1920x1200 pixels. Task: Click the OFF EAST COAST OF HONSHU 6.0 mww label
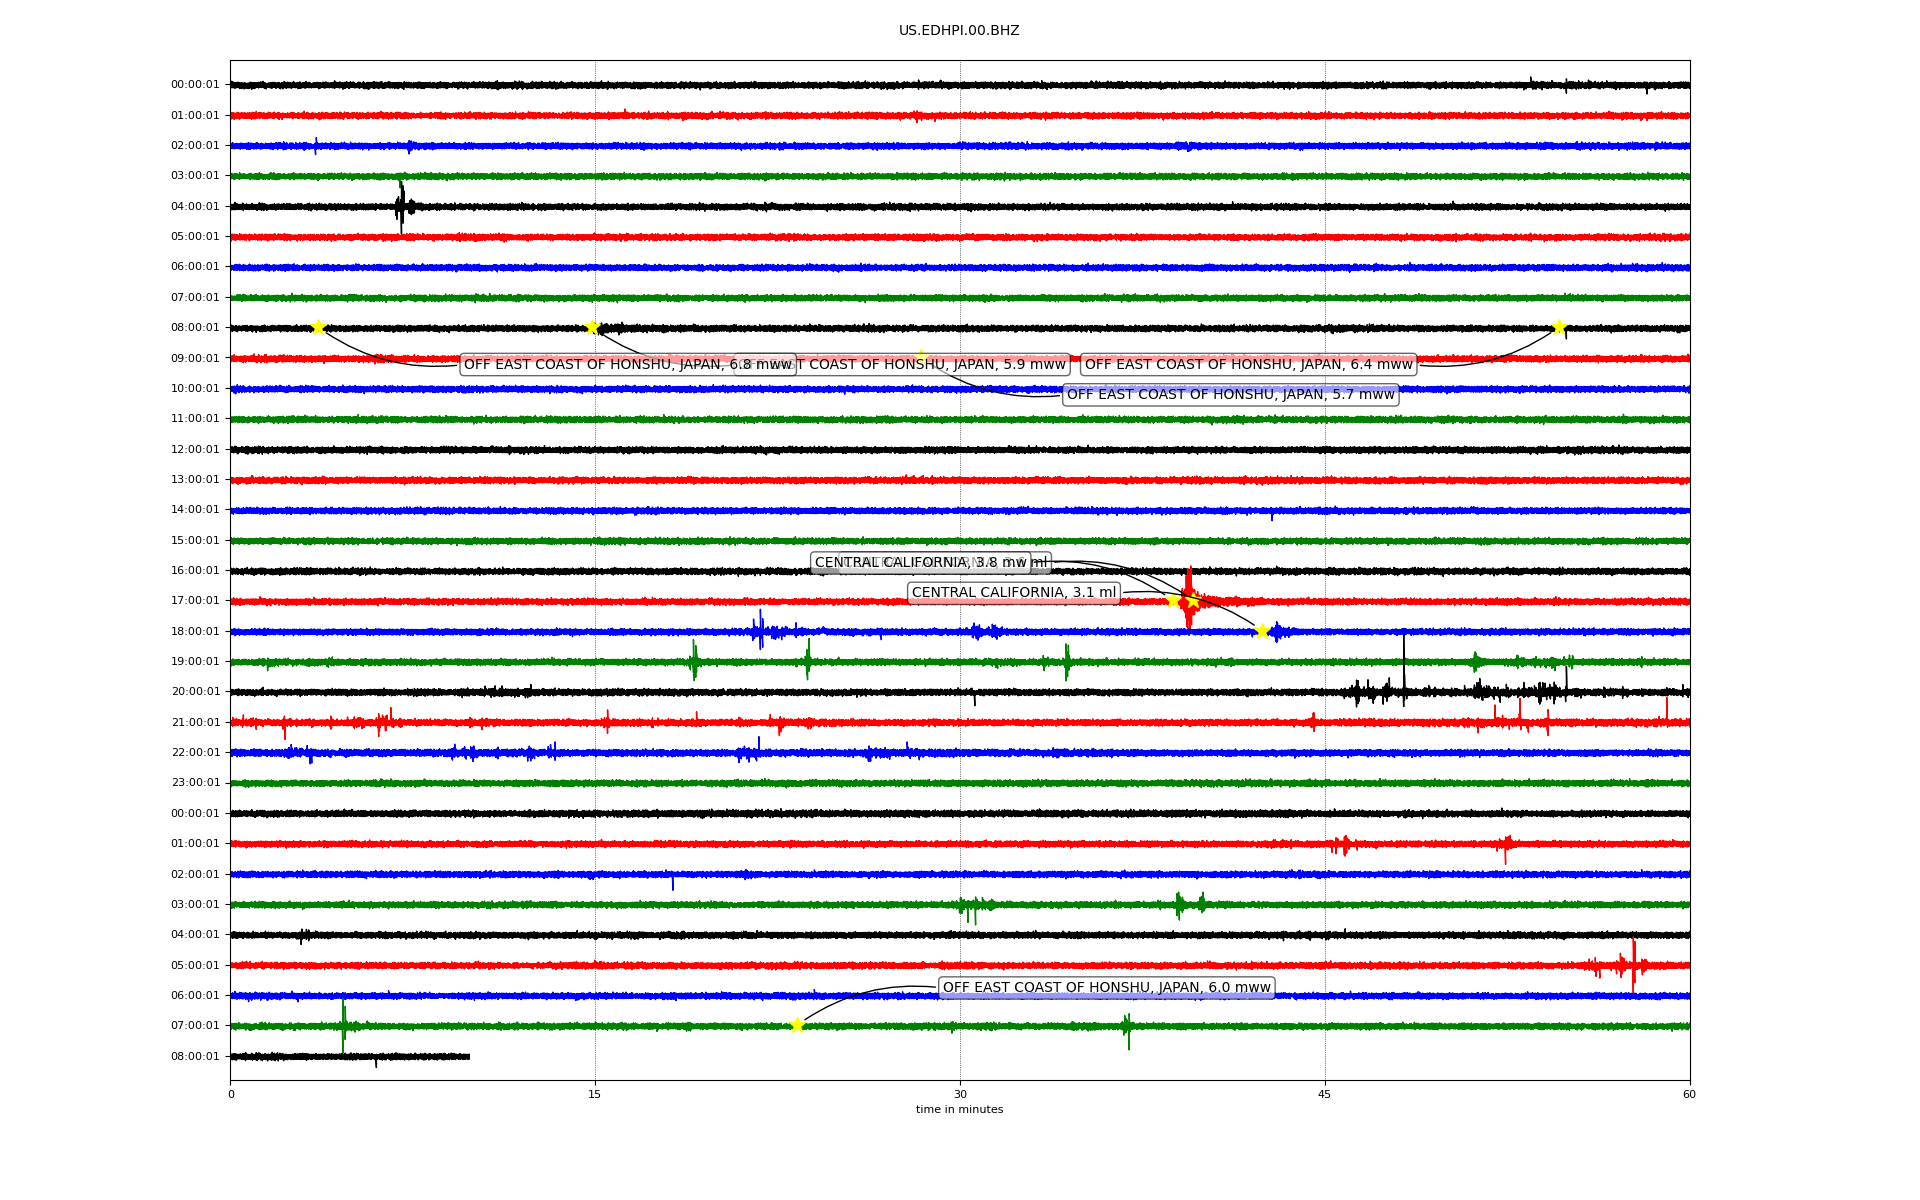click(x=1106, y=988)
